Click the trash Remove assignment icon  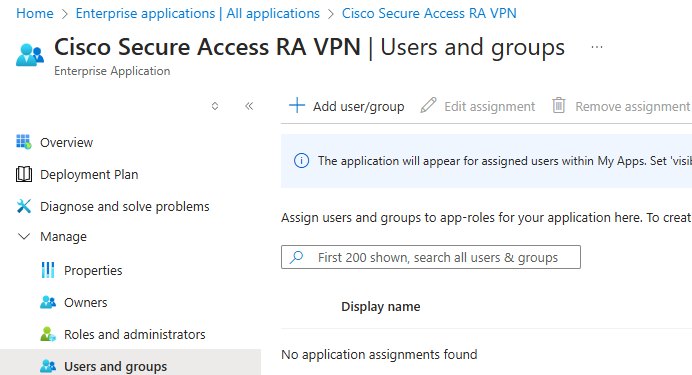pyautogui.click(x=559, y=105)
